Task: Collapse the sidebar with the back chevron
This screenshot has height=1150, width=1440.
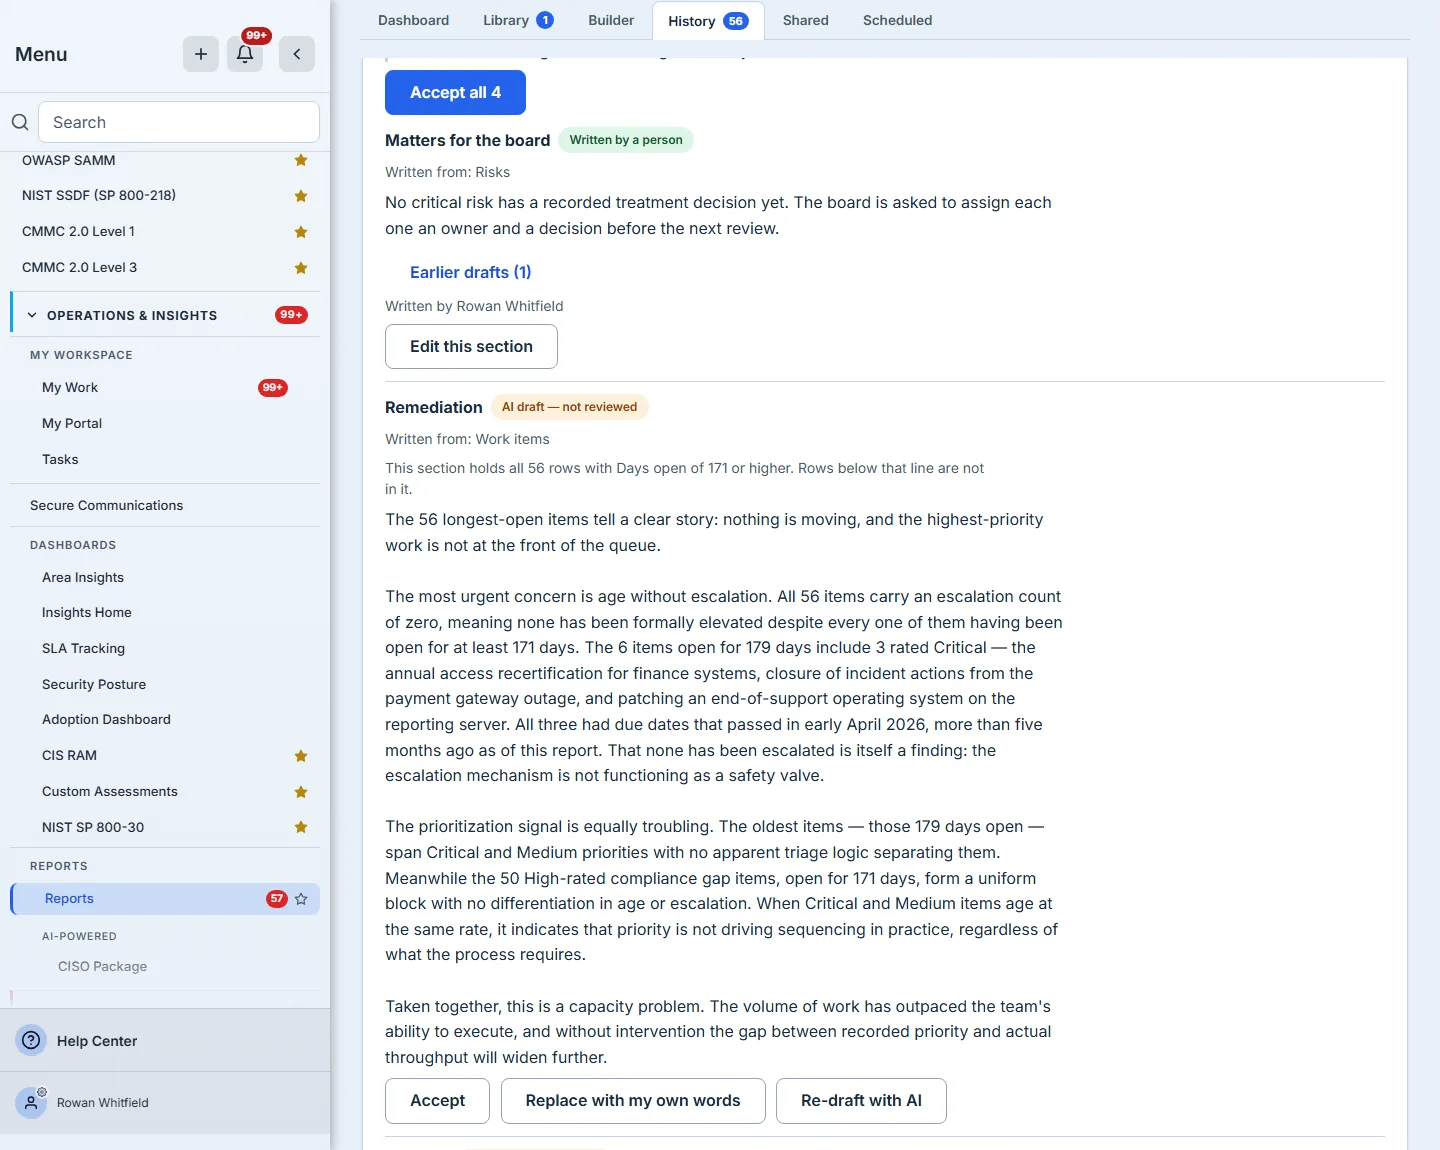Action: (x=297, y=54)
